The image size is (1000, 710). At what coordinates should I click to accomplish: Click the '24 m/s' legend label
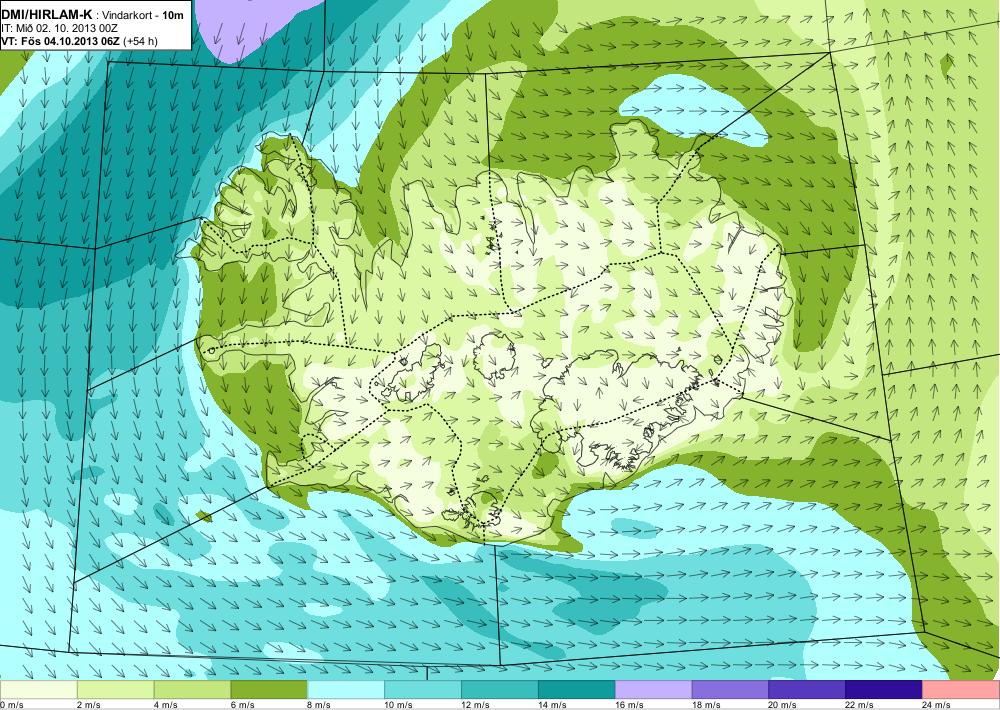pos(936,705)
